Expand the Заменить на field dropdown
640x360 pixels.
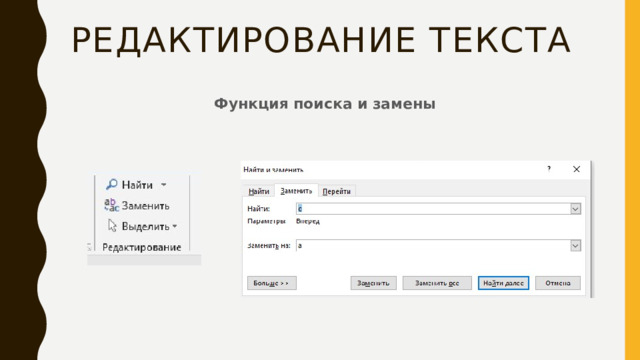click(x=575, y=246)
